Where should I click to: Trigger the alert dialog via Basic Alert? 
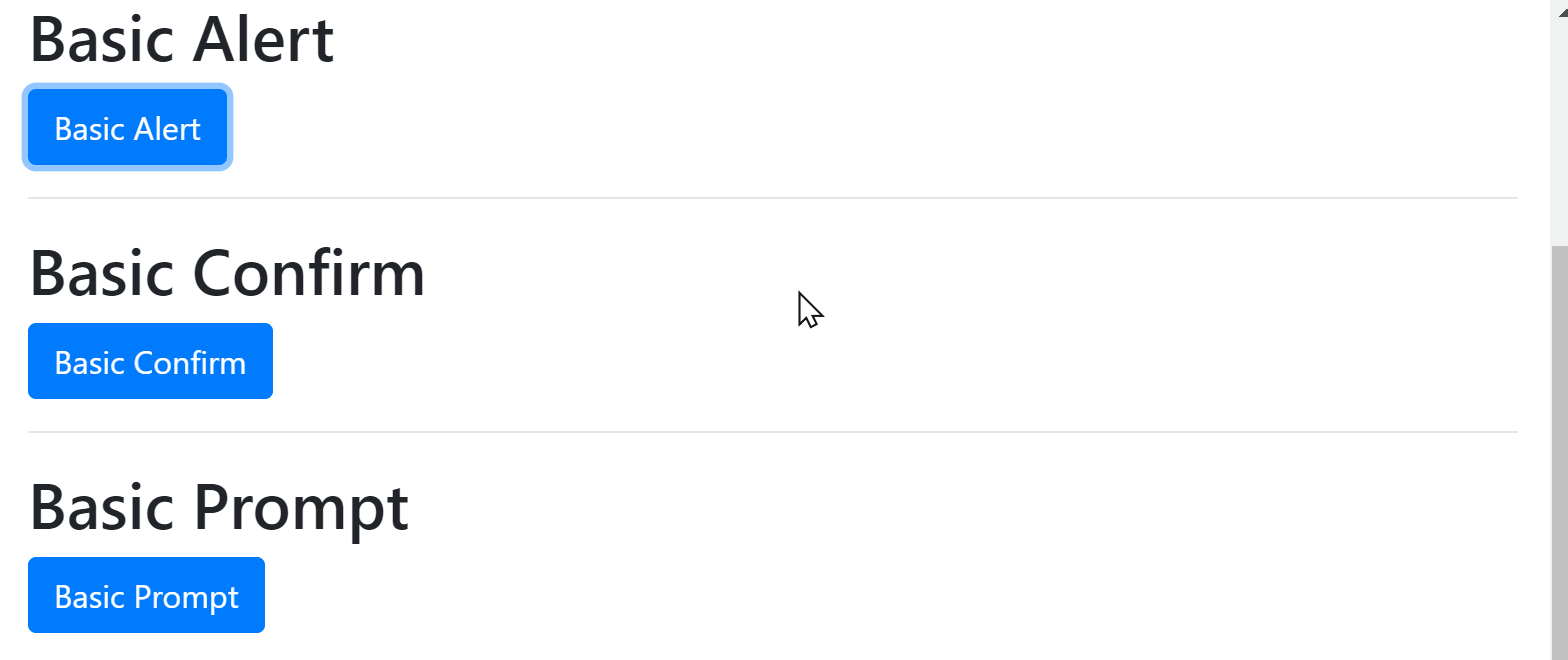[x=127, y=127]
